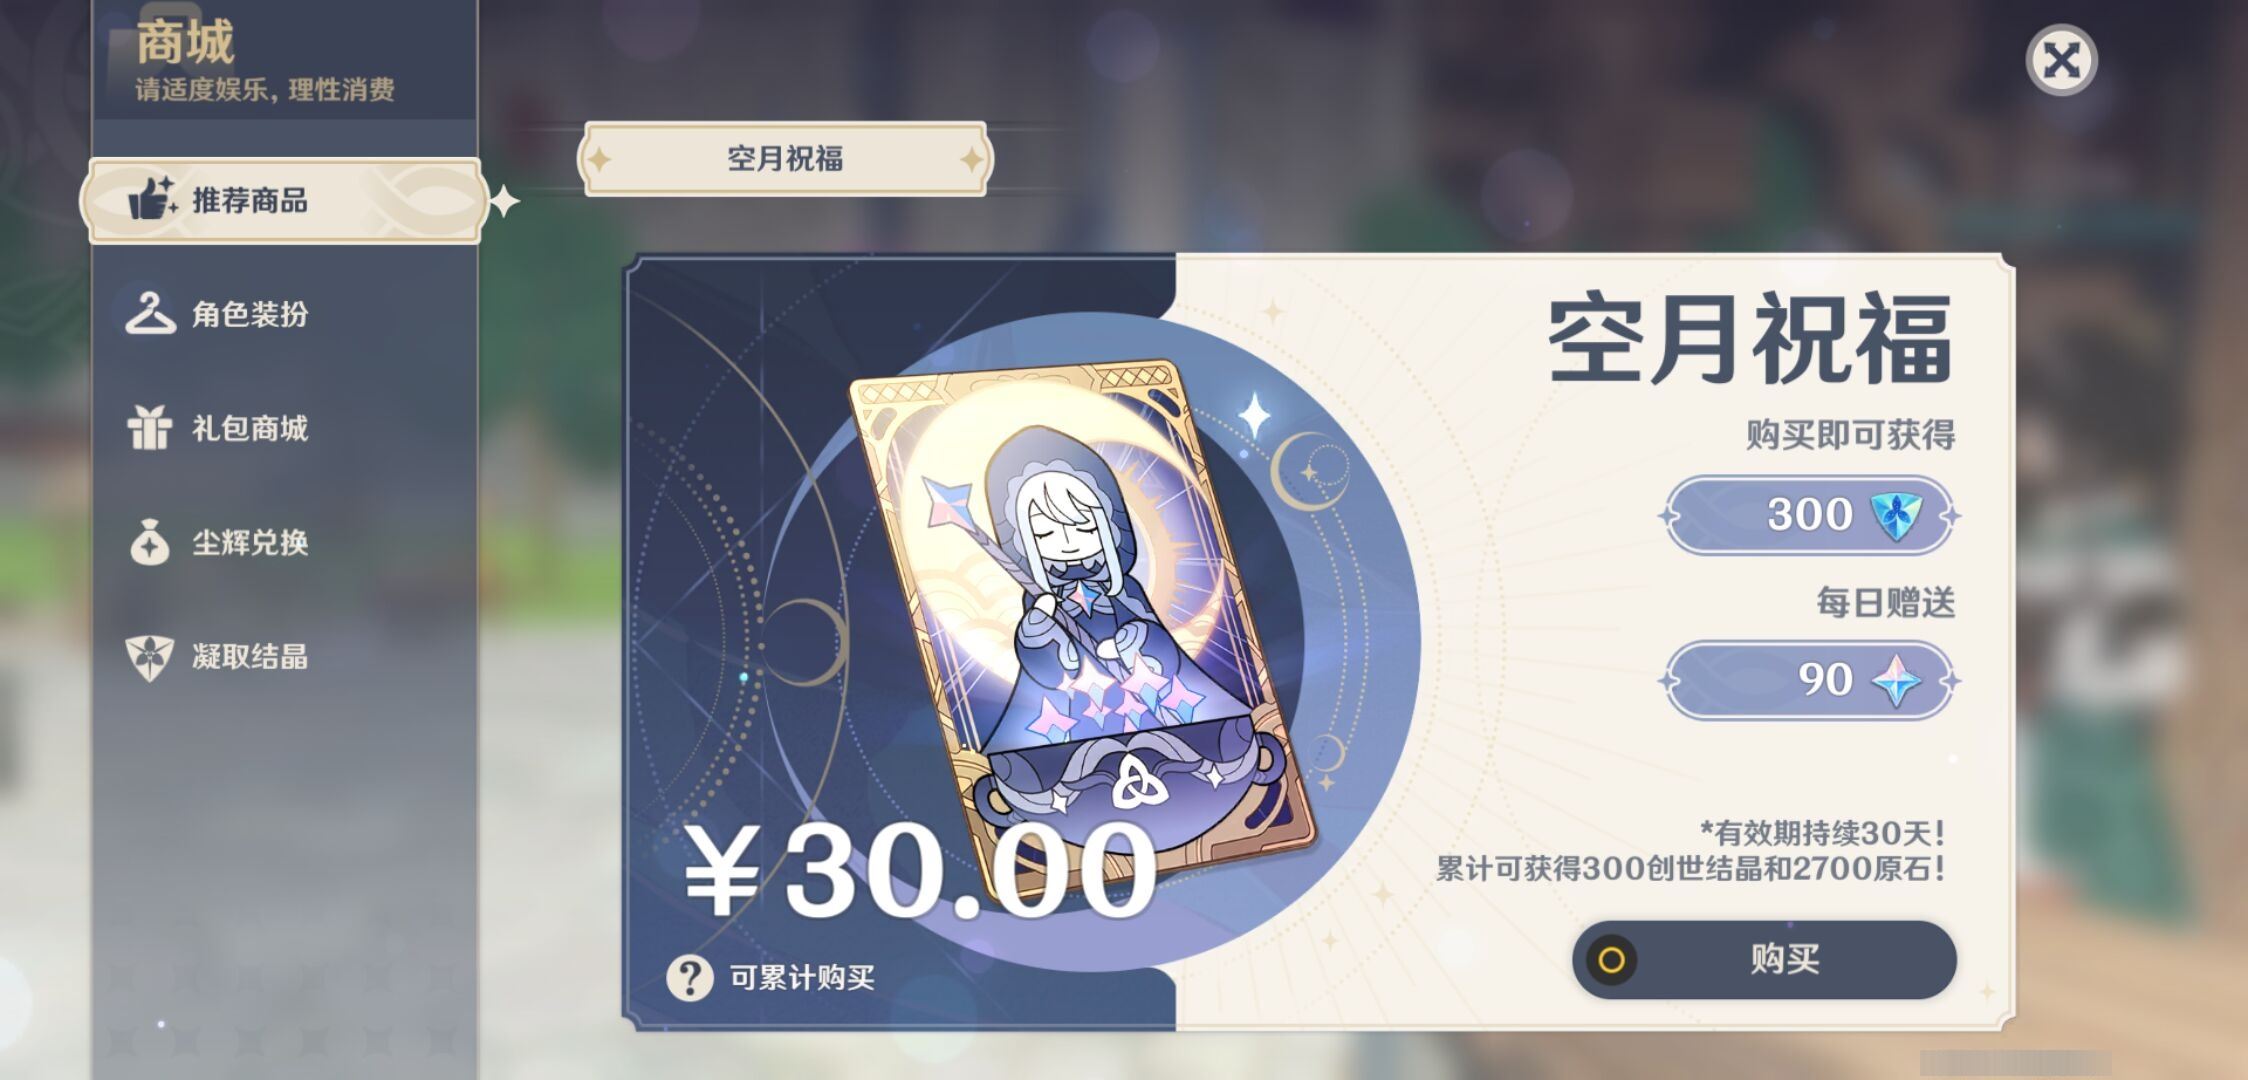The image size is (2248, 1080).
Task: Tap the Primogem star icon beside 90
Action: tap(1895, 681)
